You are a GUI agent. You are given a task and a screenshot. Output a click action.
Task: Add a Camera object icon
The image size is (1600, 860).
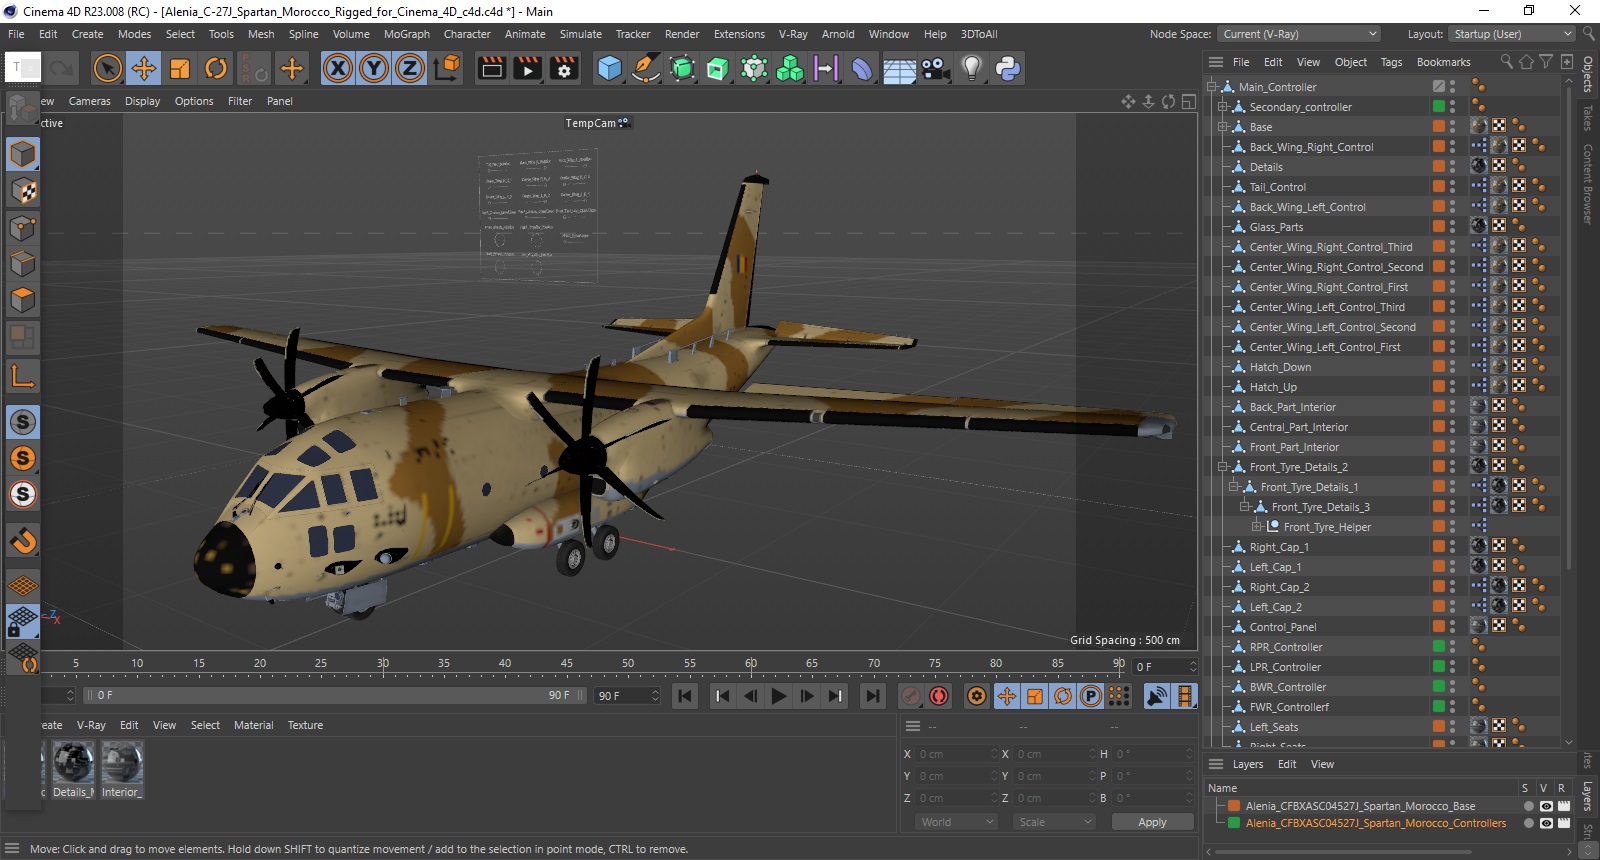click(x=935, y=68)
